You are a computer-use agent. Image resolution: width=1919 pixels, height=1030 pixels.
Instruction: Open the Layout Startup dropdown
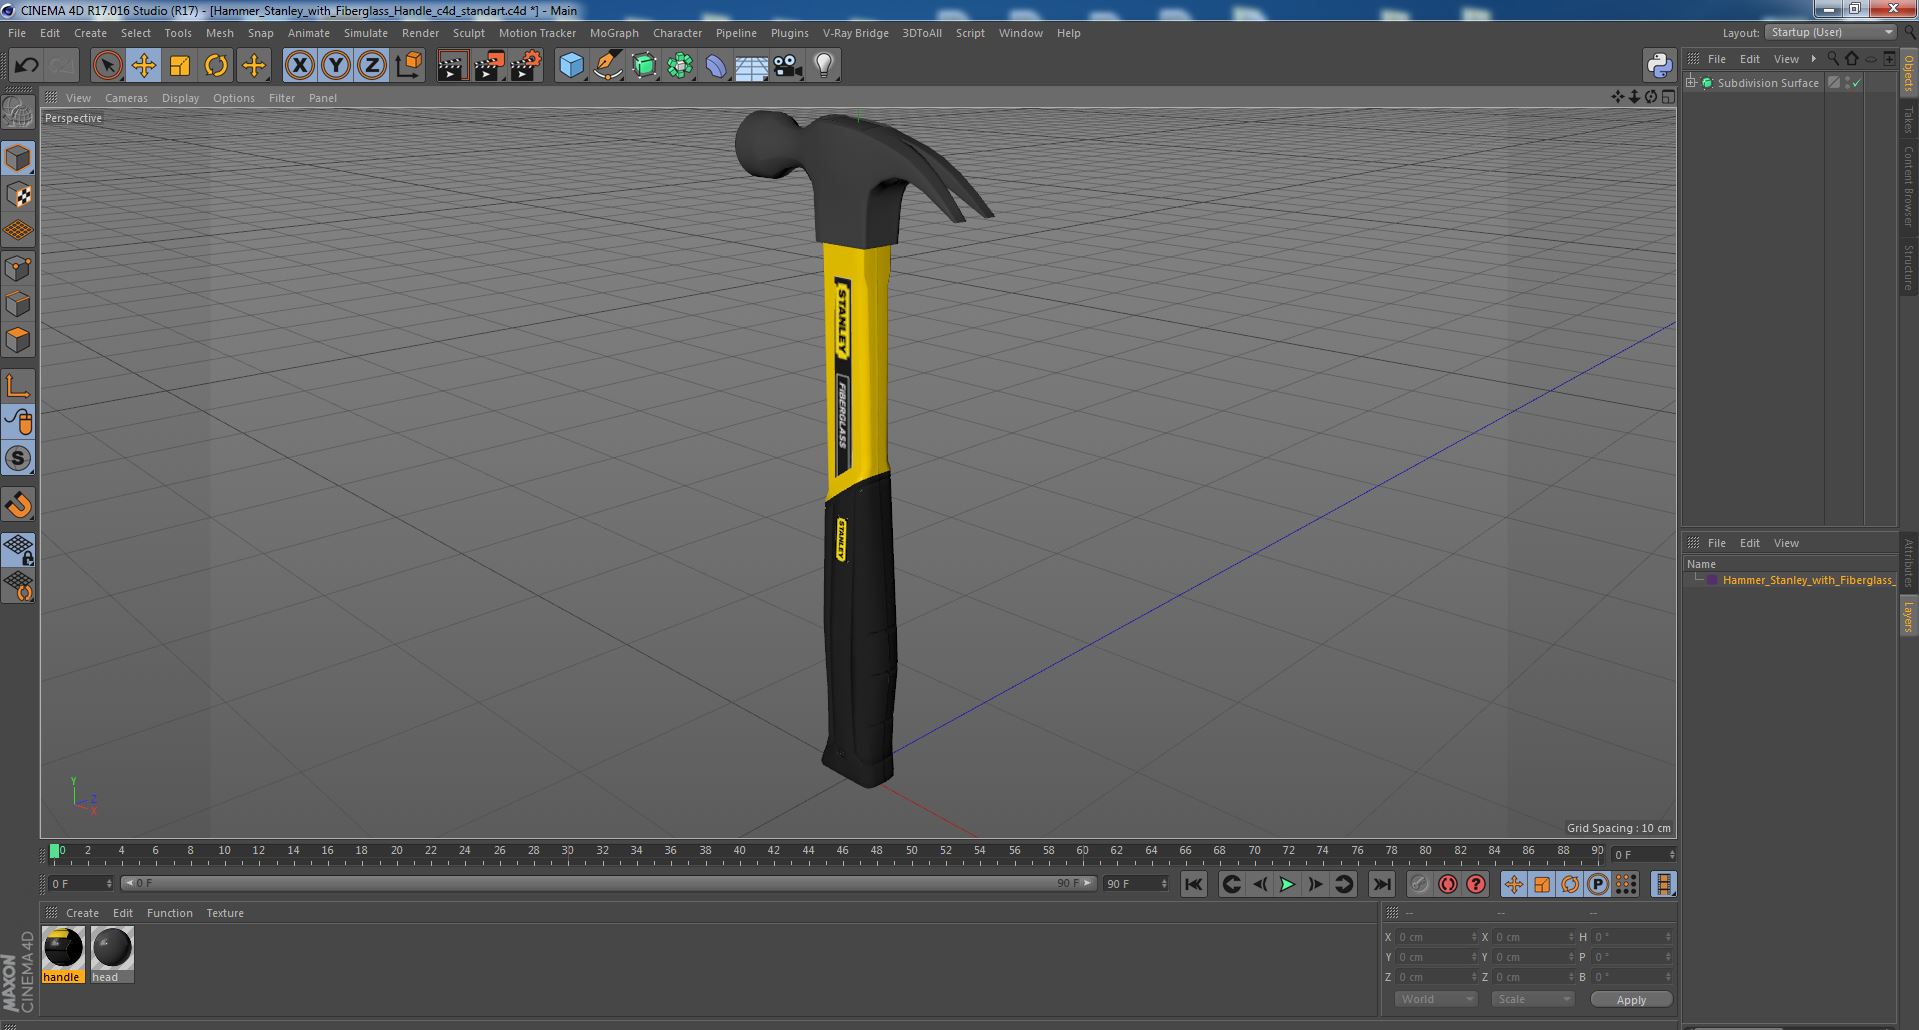click(1831, 32)
